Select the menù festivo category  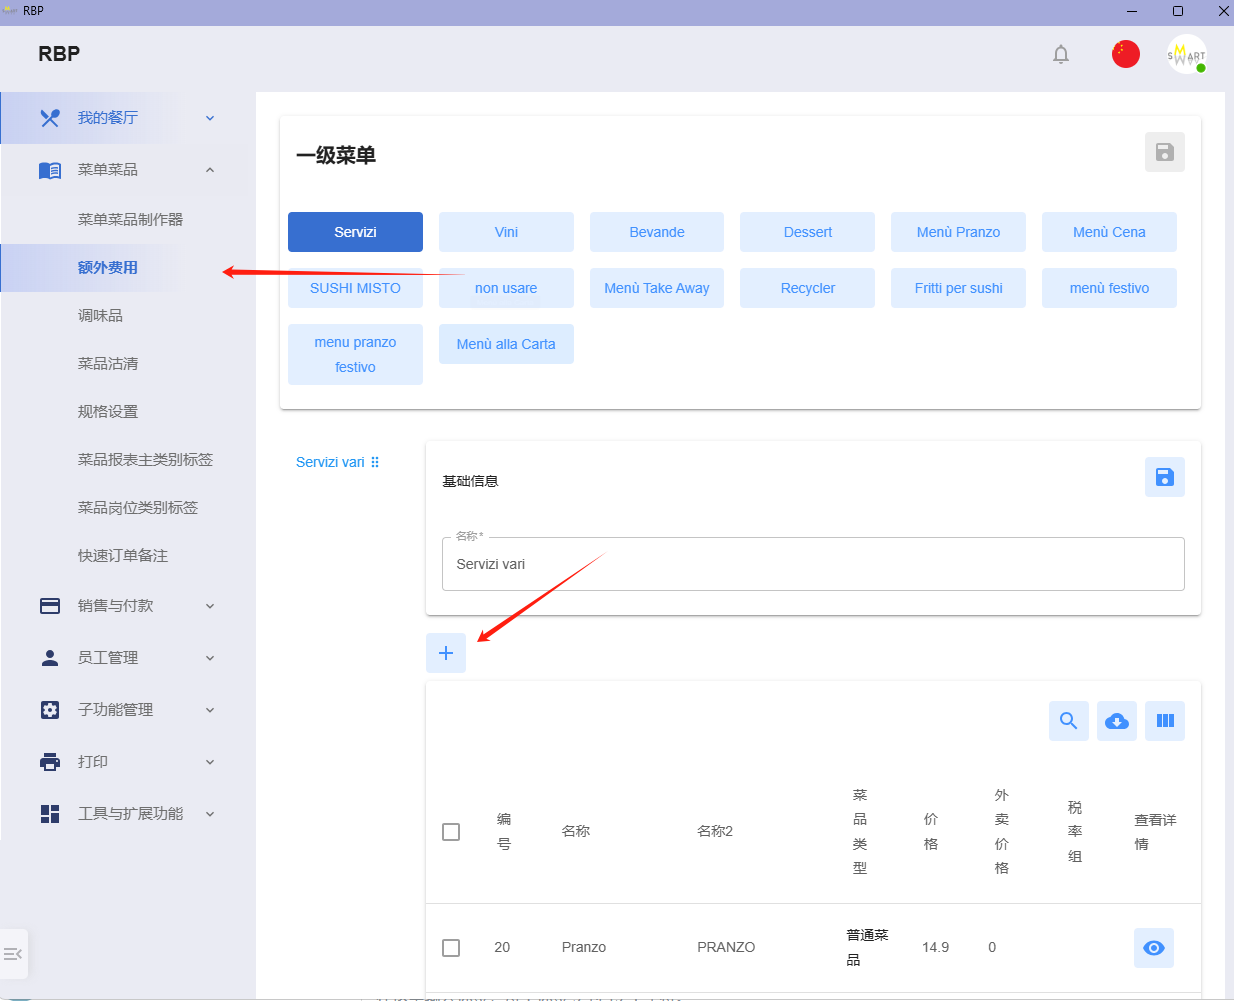[x=1109, y=288]
